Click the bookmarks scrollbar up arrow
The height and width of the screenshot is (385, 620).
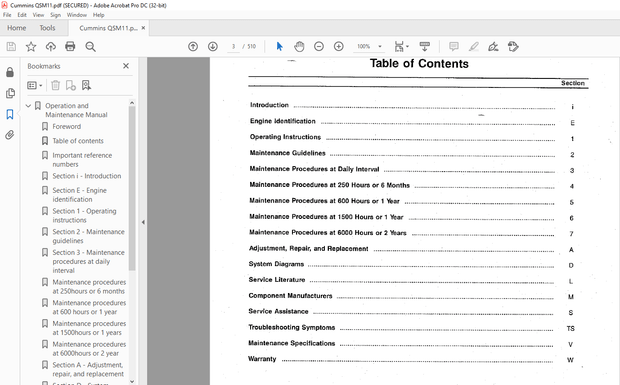[132, 103]
